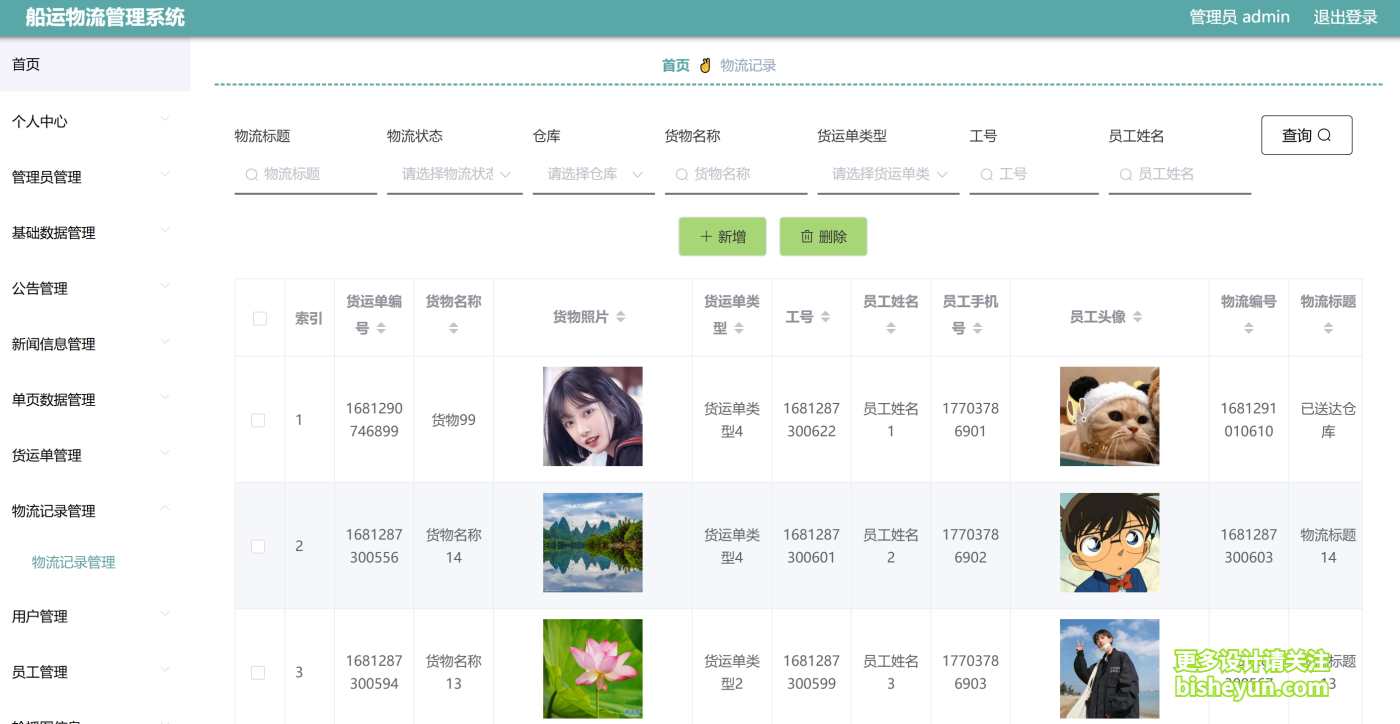Click cell 货物99 in row 1
The width and height of the screenshot is (1400, 724).
click(453, 420)
